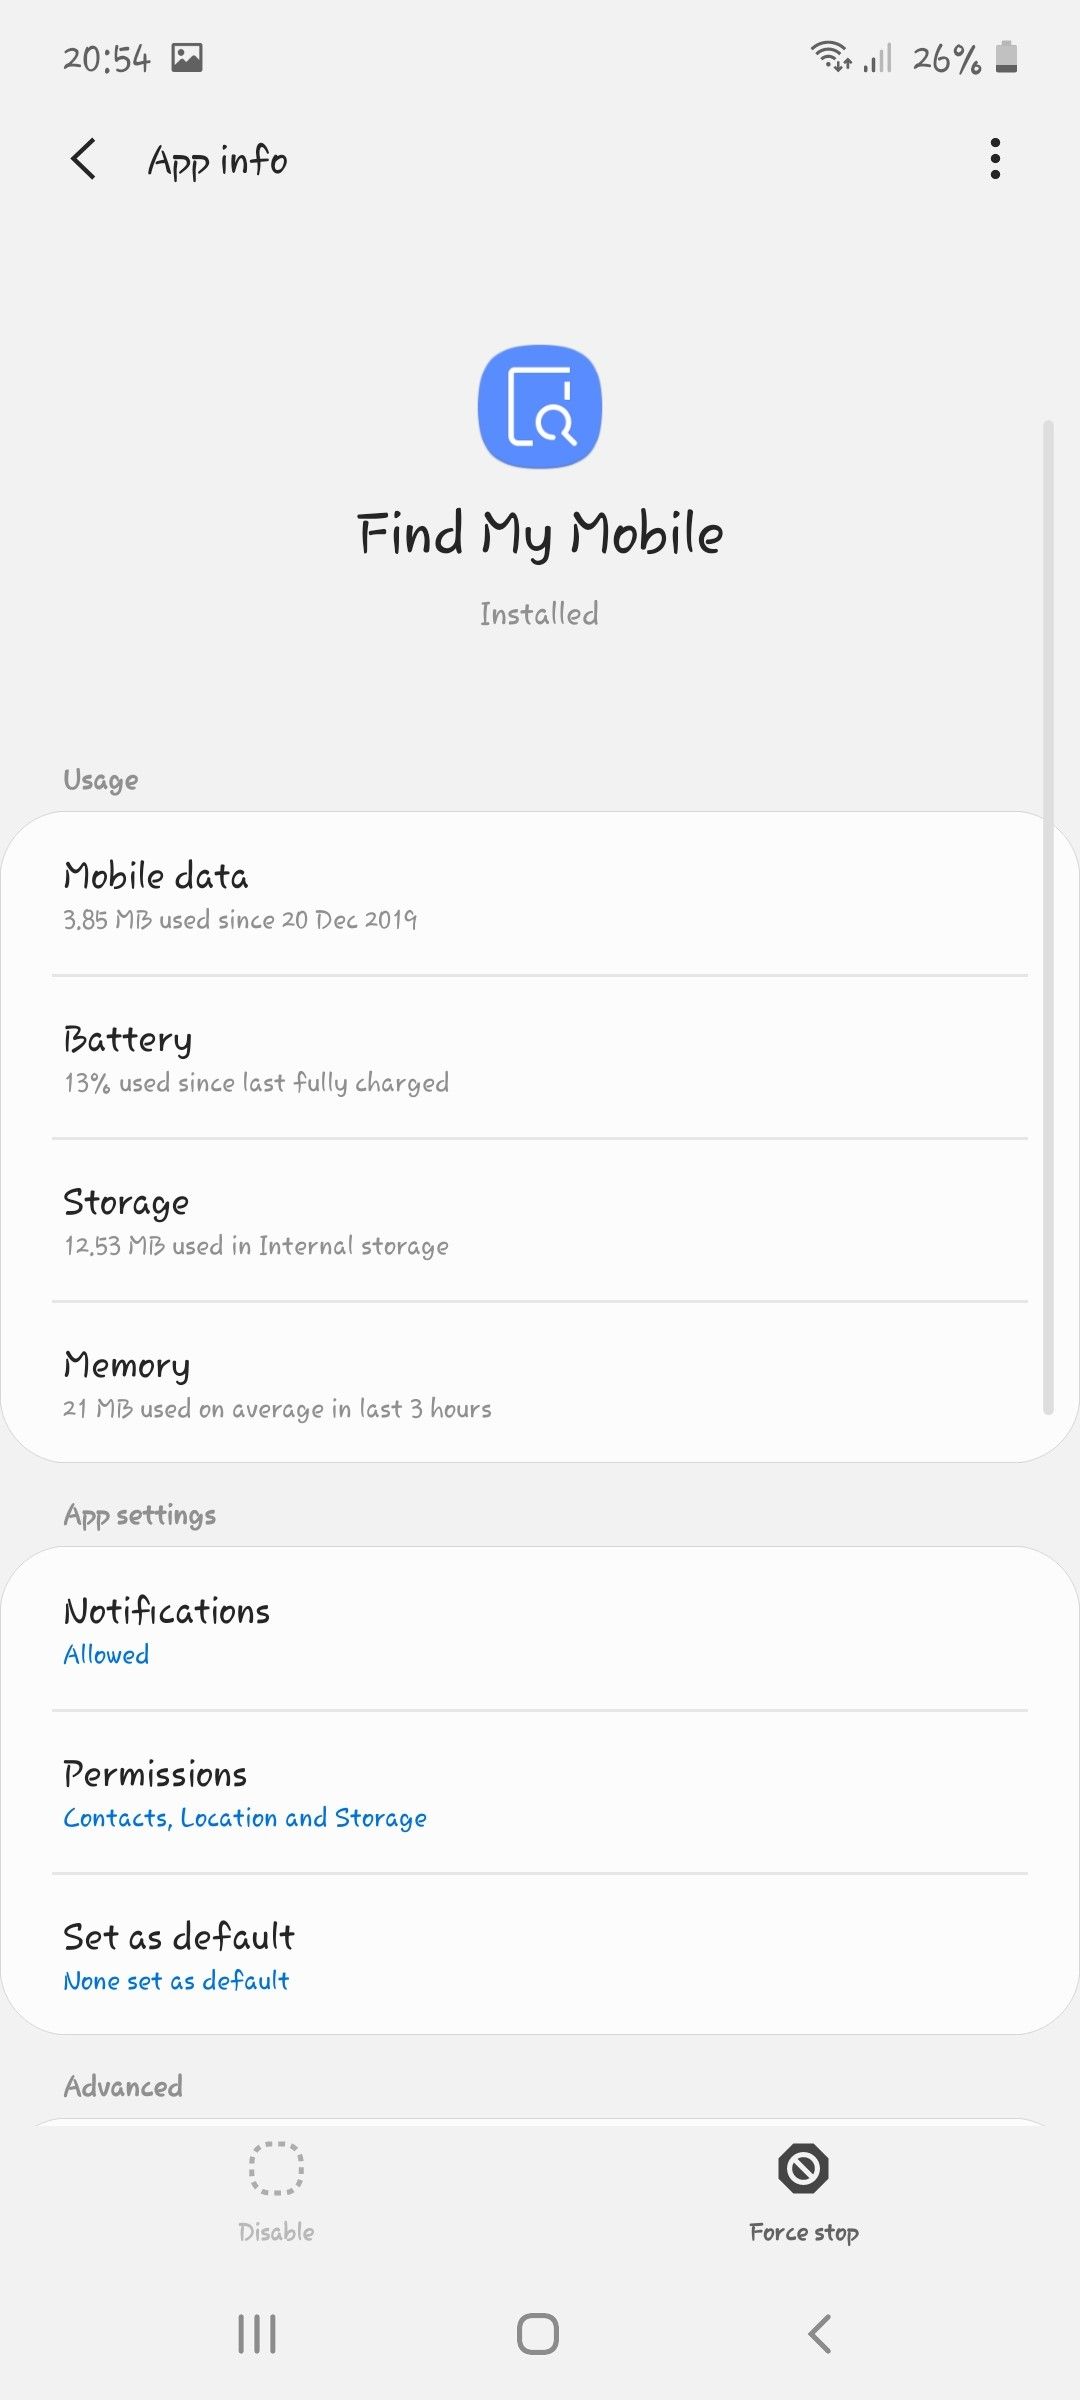Tap the back arrow beside App info

pyautogui.click(x=84, y=159)
